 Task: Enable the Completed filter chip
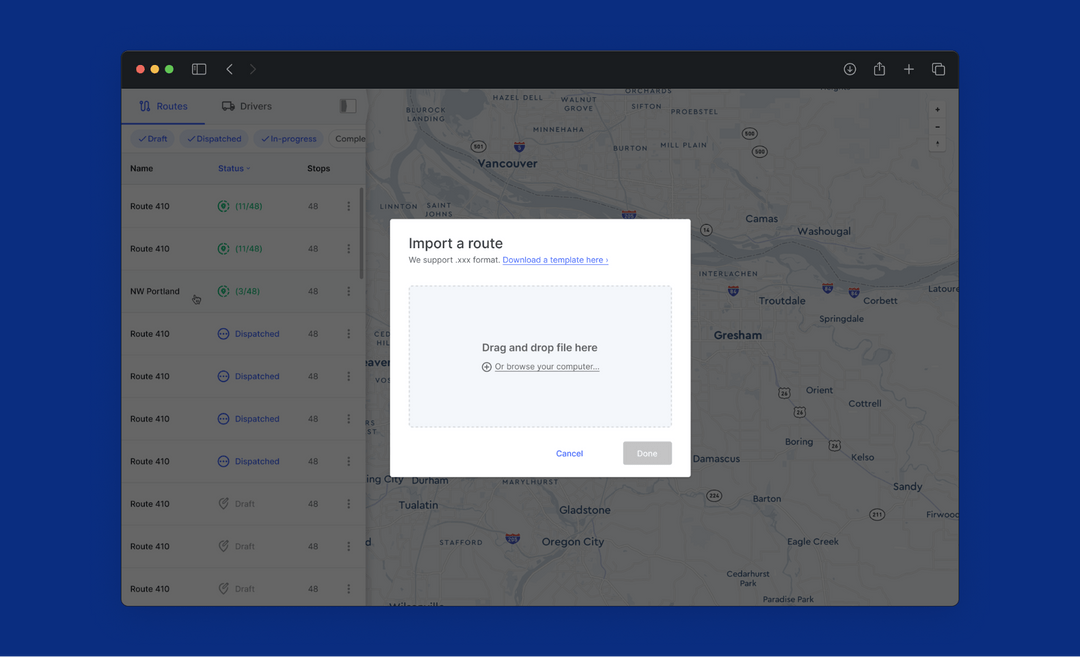tap(349, 138)
